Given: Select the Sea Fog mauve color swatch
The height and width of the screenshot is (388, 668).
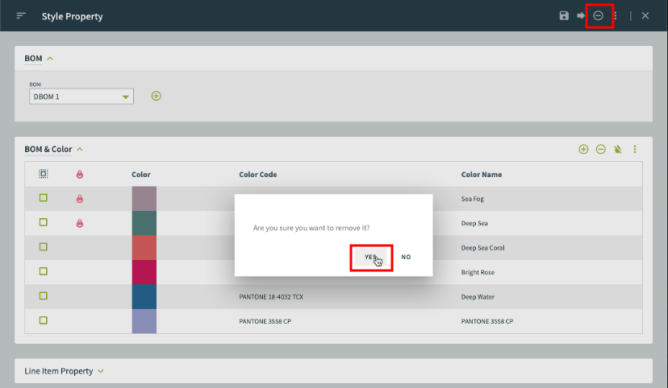Looking at the screenshot, I should (x=144, y=198).
